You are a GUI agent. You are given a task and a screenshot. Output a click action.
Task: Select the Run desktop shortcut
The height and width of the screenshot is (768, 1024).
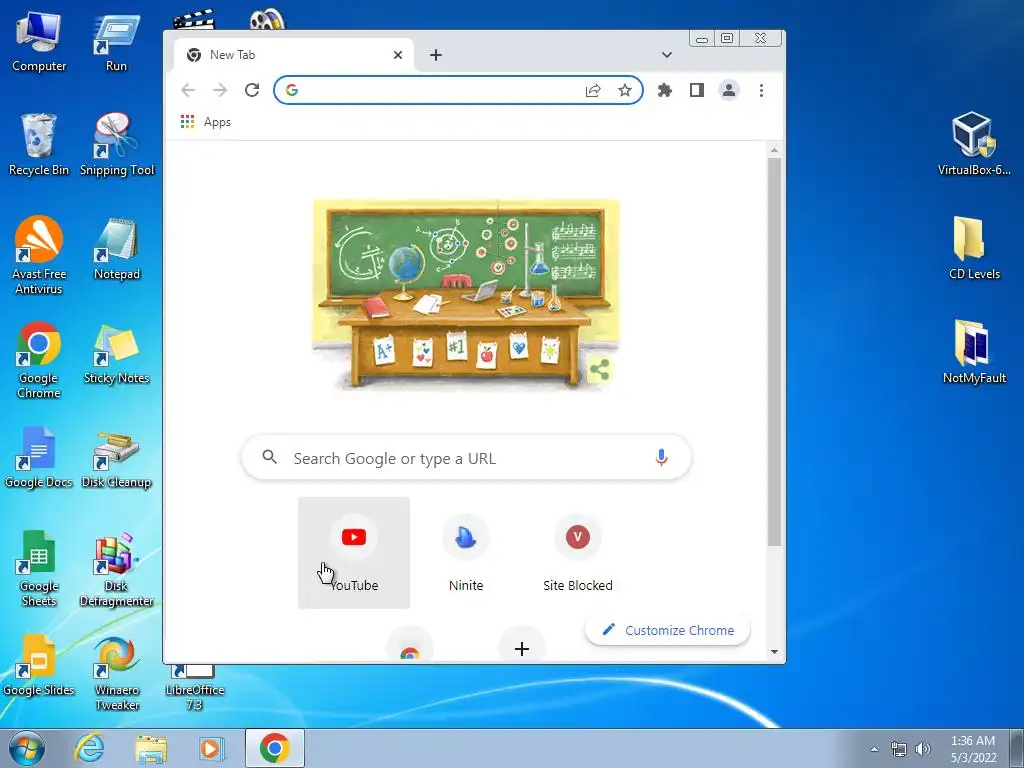tap(116, 42)
